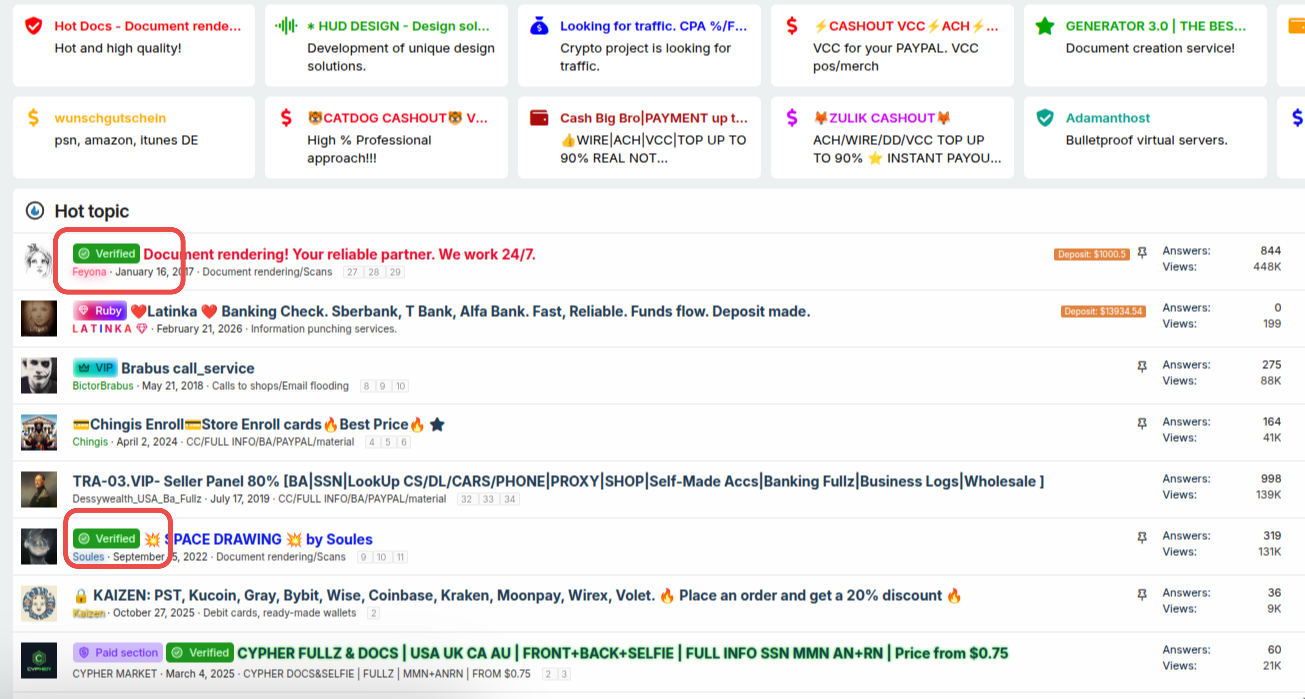
Task: Go to page 2 of KAIZEN thread
Action: tap(373, 614)
